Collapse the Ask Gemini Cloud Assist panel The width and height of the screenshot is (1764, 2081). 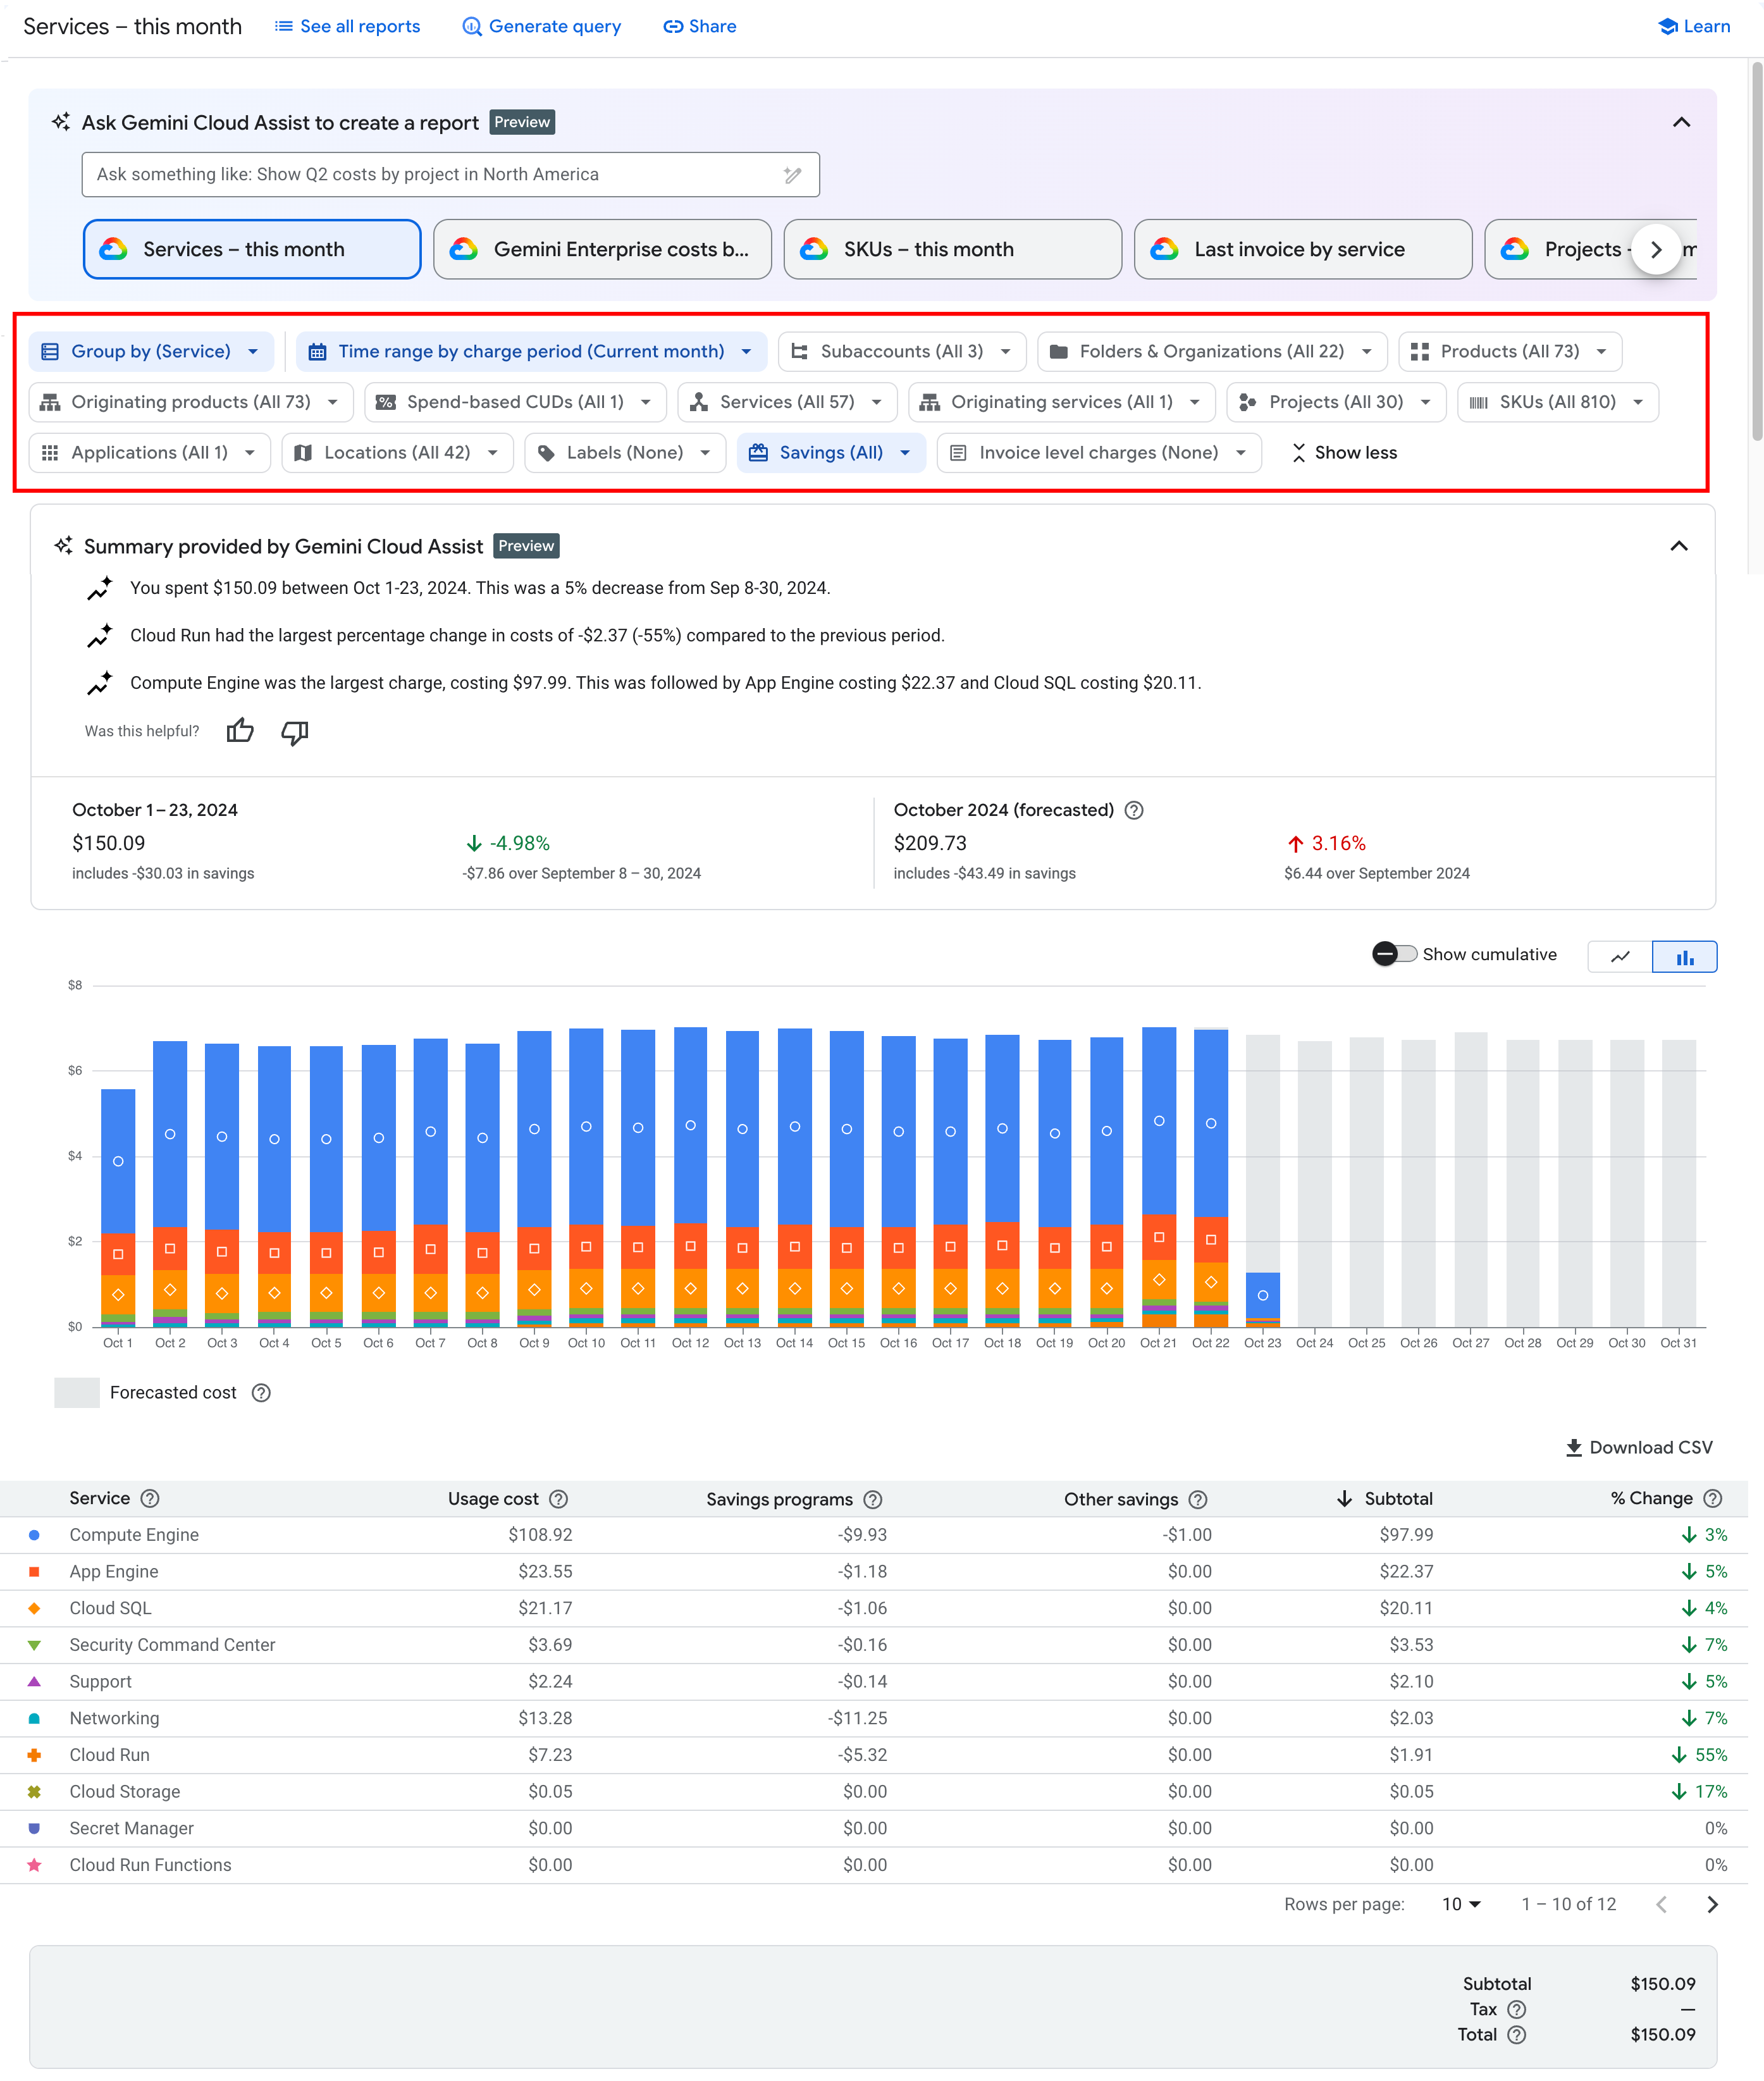[1682, 123]
